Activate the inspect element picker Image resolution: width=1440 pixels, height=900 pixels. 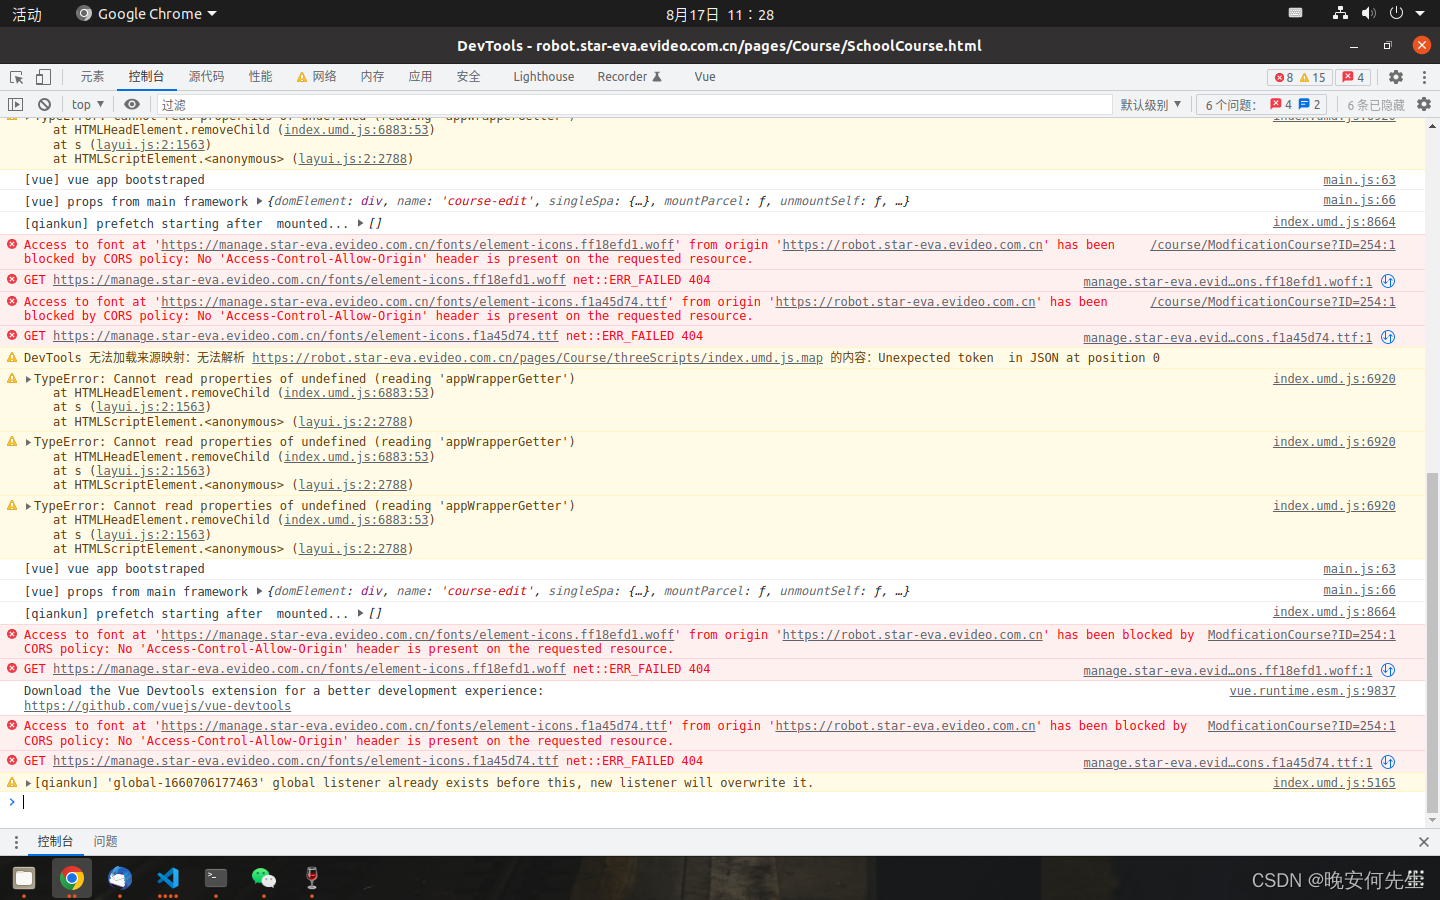coord(16,77)
